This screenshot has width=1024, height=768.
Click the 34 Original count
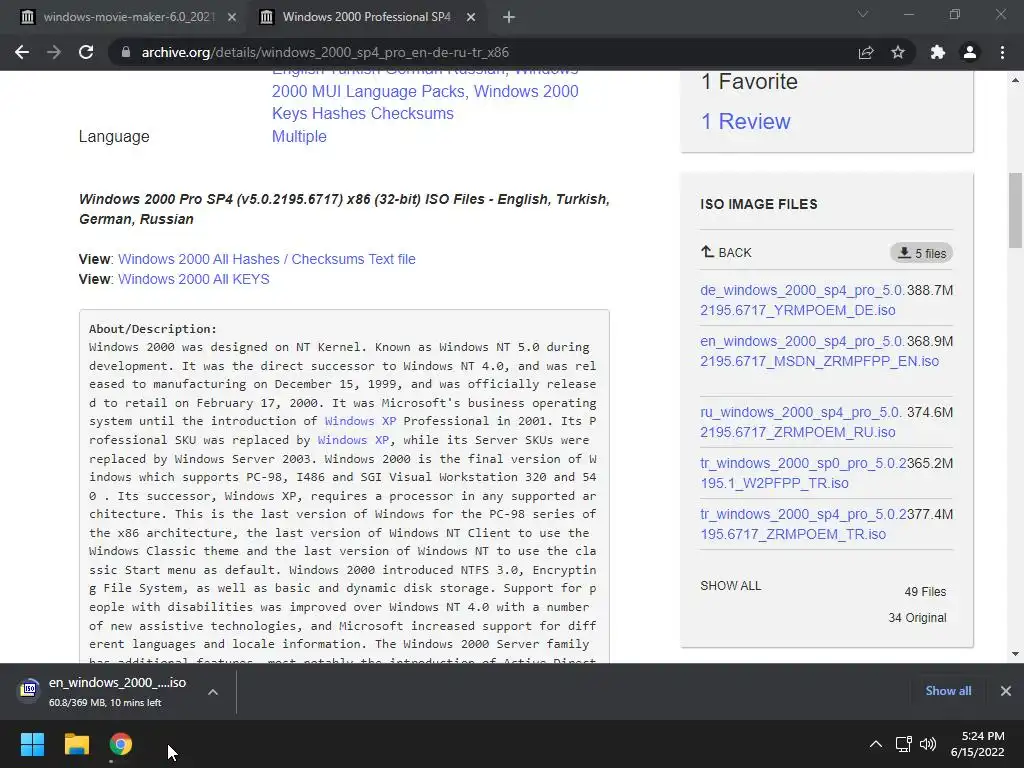[x=917, y=618]
